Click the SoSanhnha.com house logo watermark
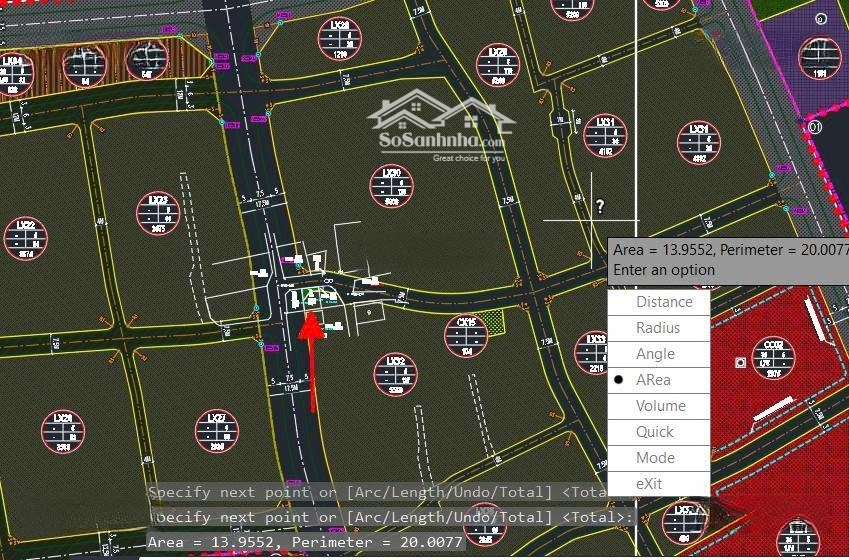The width and height of the screenshot is (849, 560). (x=440, y=128)
